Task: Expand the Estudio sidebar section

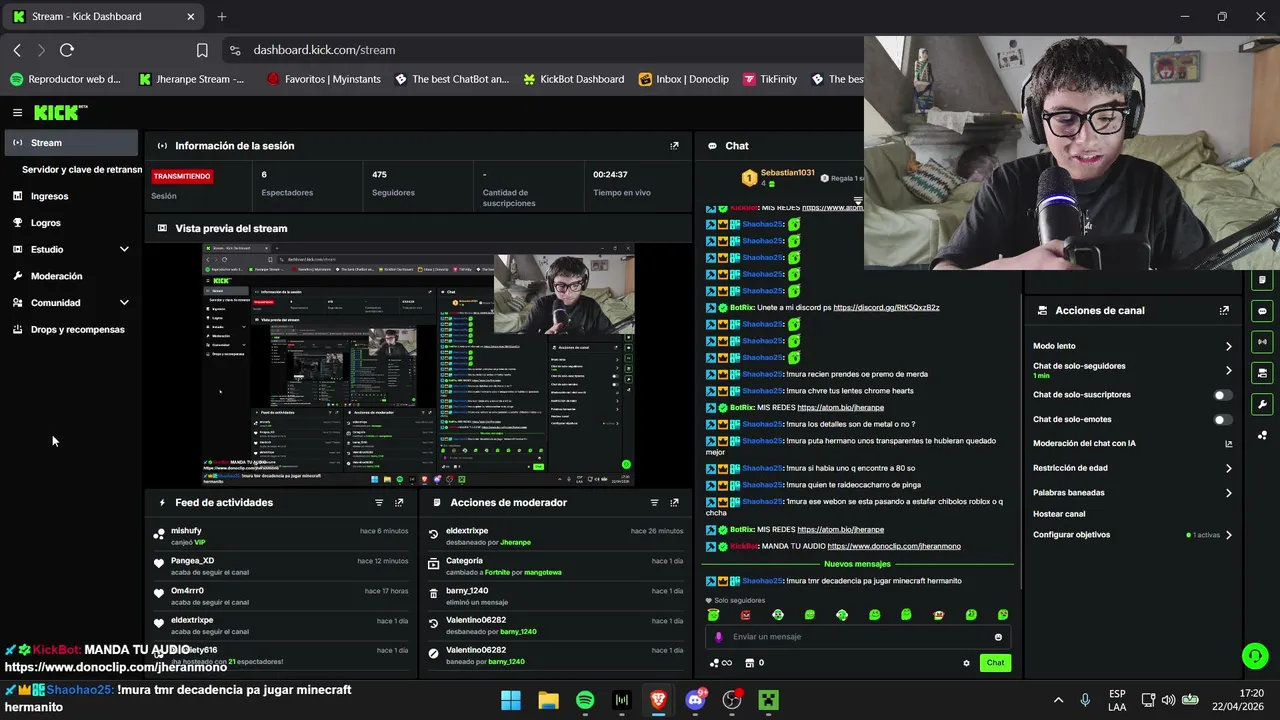Action: click(124, 250)
